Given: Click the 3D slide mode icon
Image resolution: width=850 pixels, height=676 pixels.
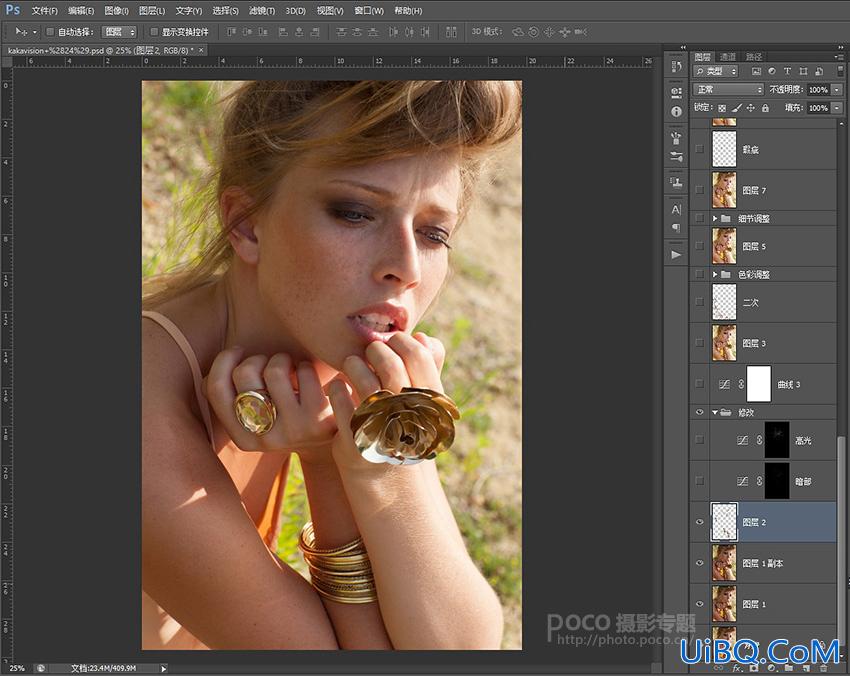Looking at the screenshot, I should point(565,32).
